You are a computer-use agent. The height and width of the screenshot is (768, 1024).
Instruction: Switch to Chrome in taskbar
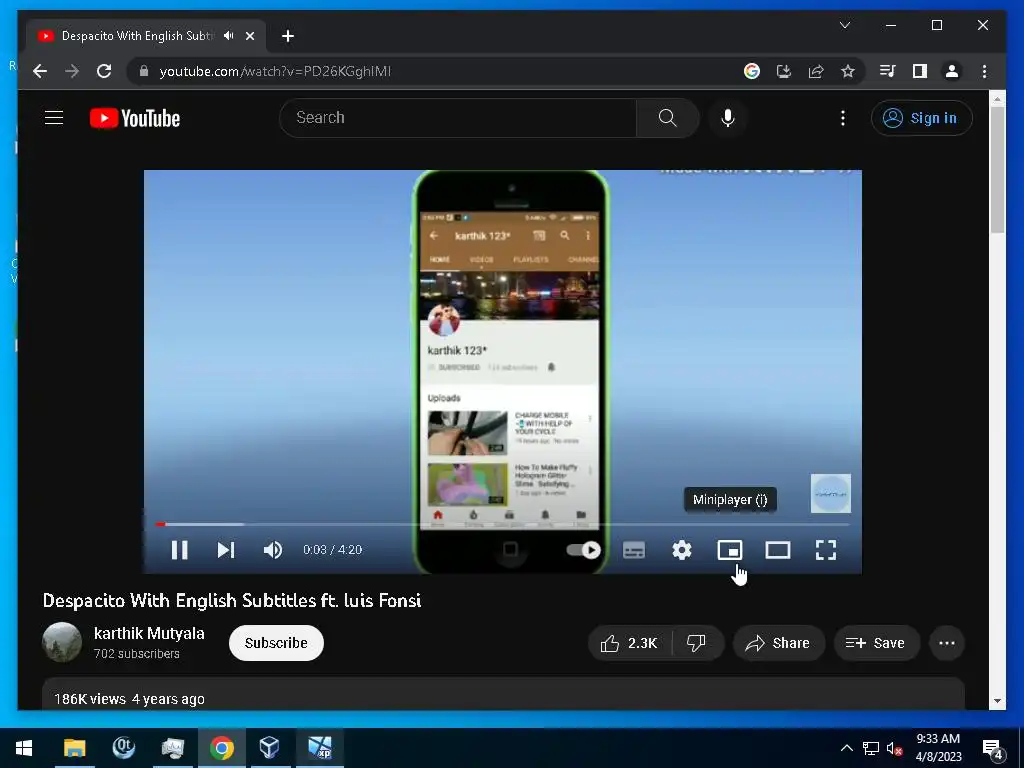(221, 748)
